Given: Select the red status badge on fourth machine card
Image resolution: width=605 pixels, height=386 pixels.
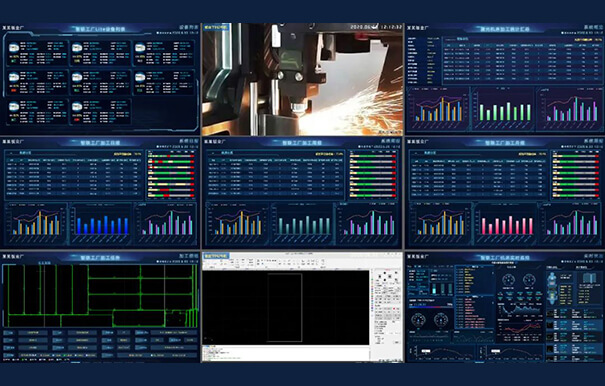Looking at the screenshot, I should [14, 90].
